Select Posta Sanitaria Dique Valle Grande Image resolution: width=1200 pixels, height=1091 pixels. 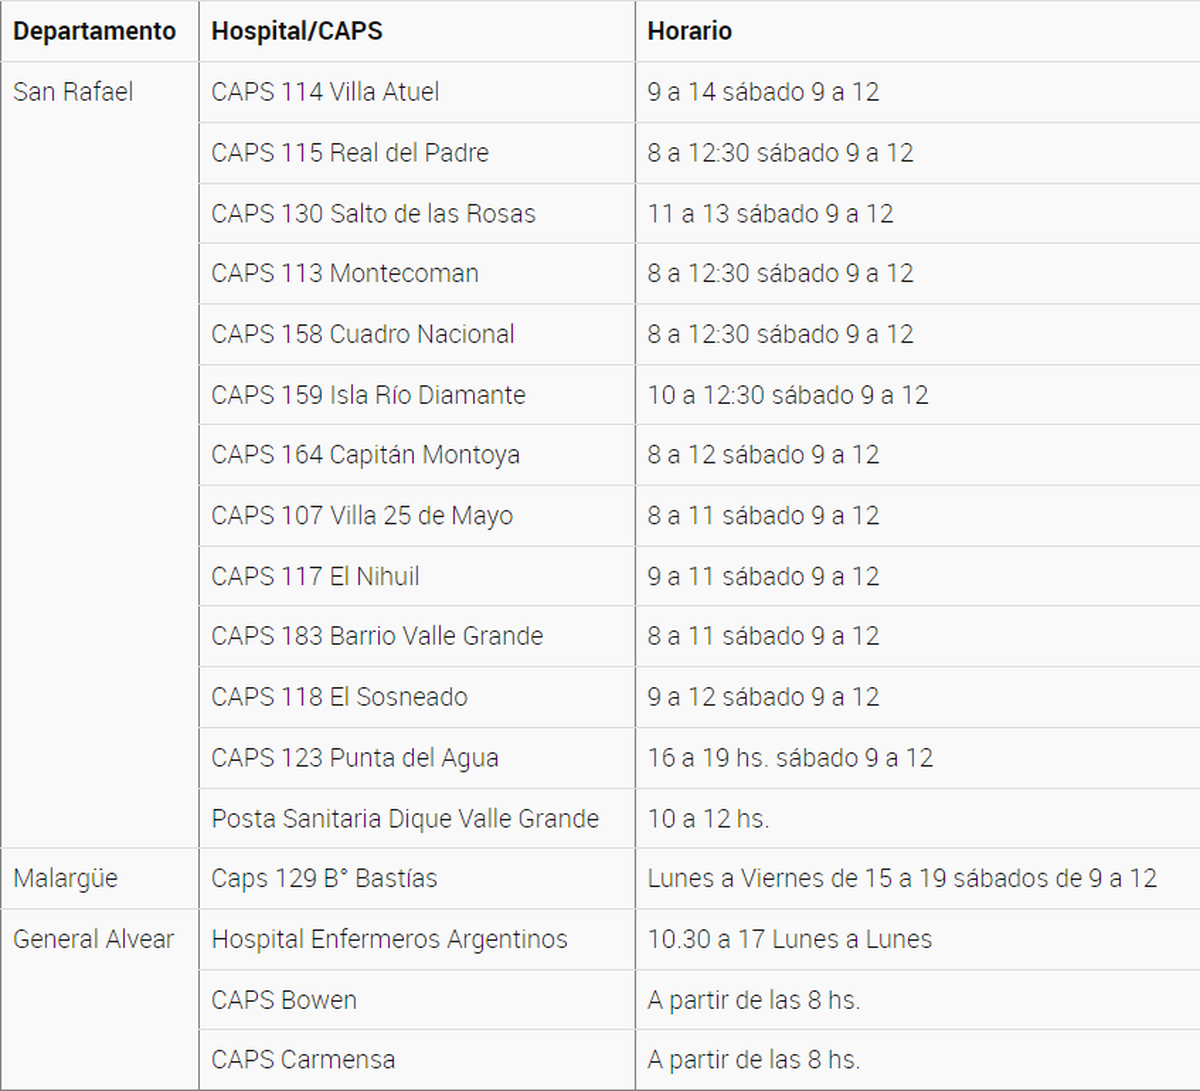coord(405,819)
